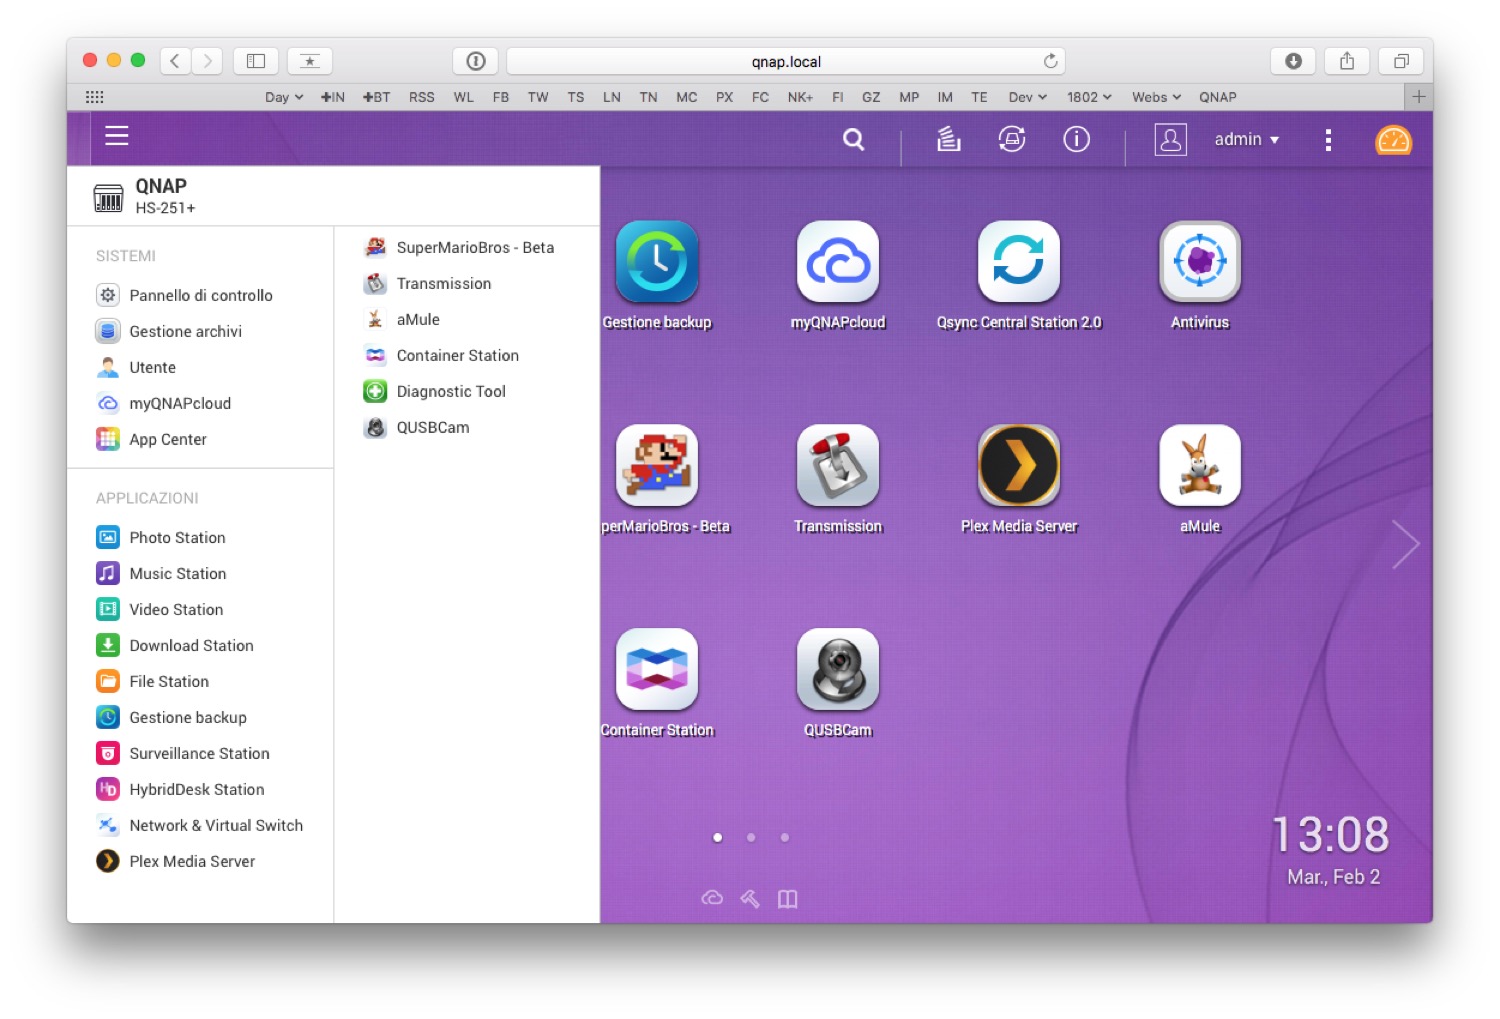Click the search magnifier icon
Viewport: 1500px width, 1019px height.
pyautogui.click(x=853, y=139)
